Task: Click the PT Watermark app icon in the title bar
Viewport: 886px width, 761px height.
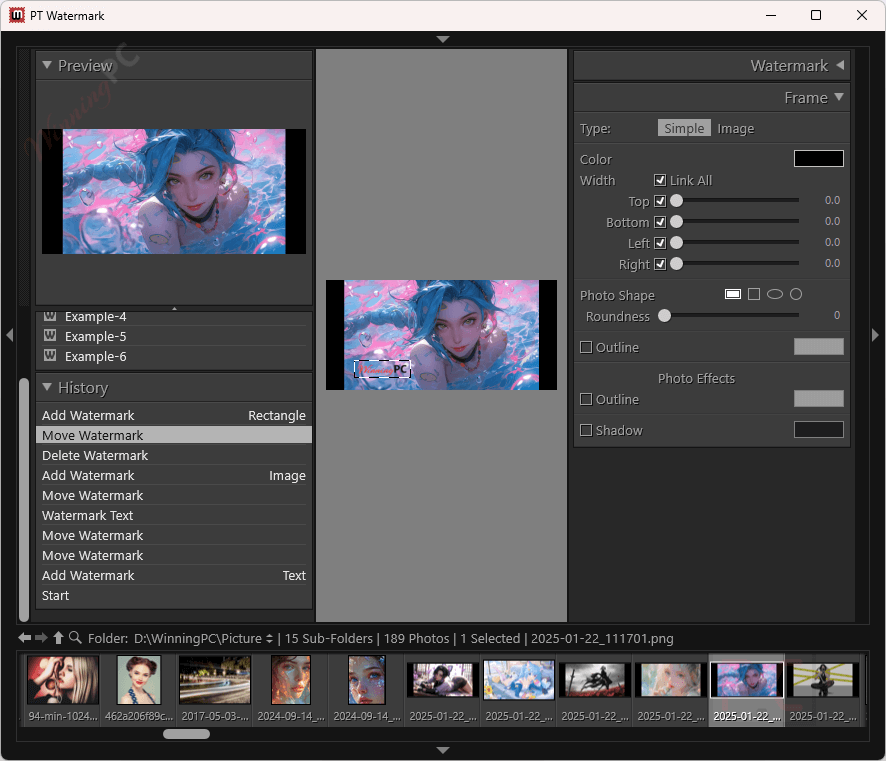Action: (x=17, y=15)
